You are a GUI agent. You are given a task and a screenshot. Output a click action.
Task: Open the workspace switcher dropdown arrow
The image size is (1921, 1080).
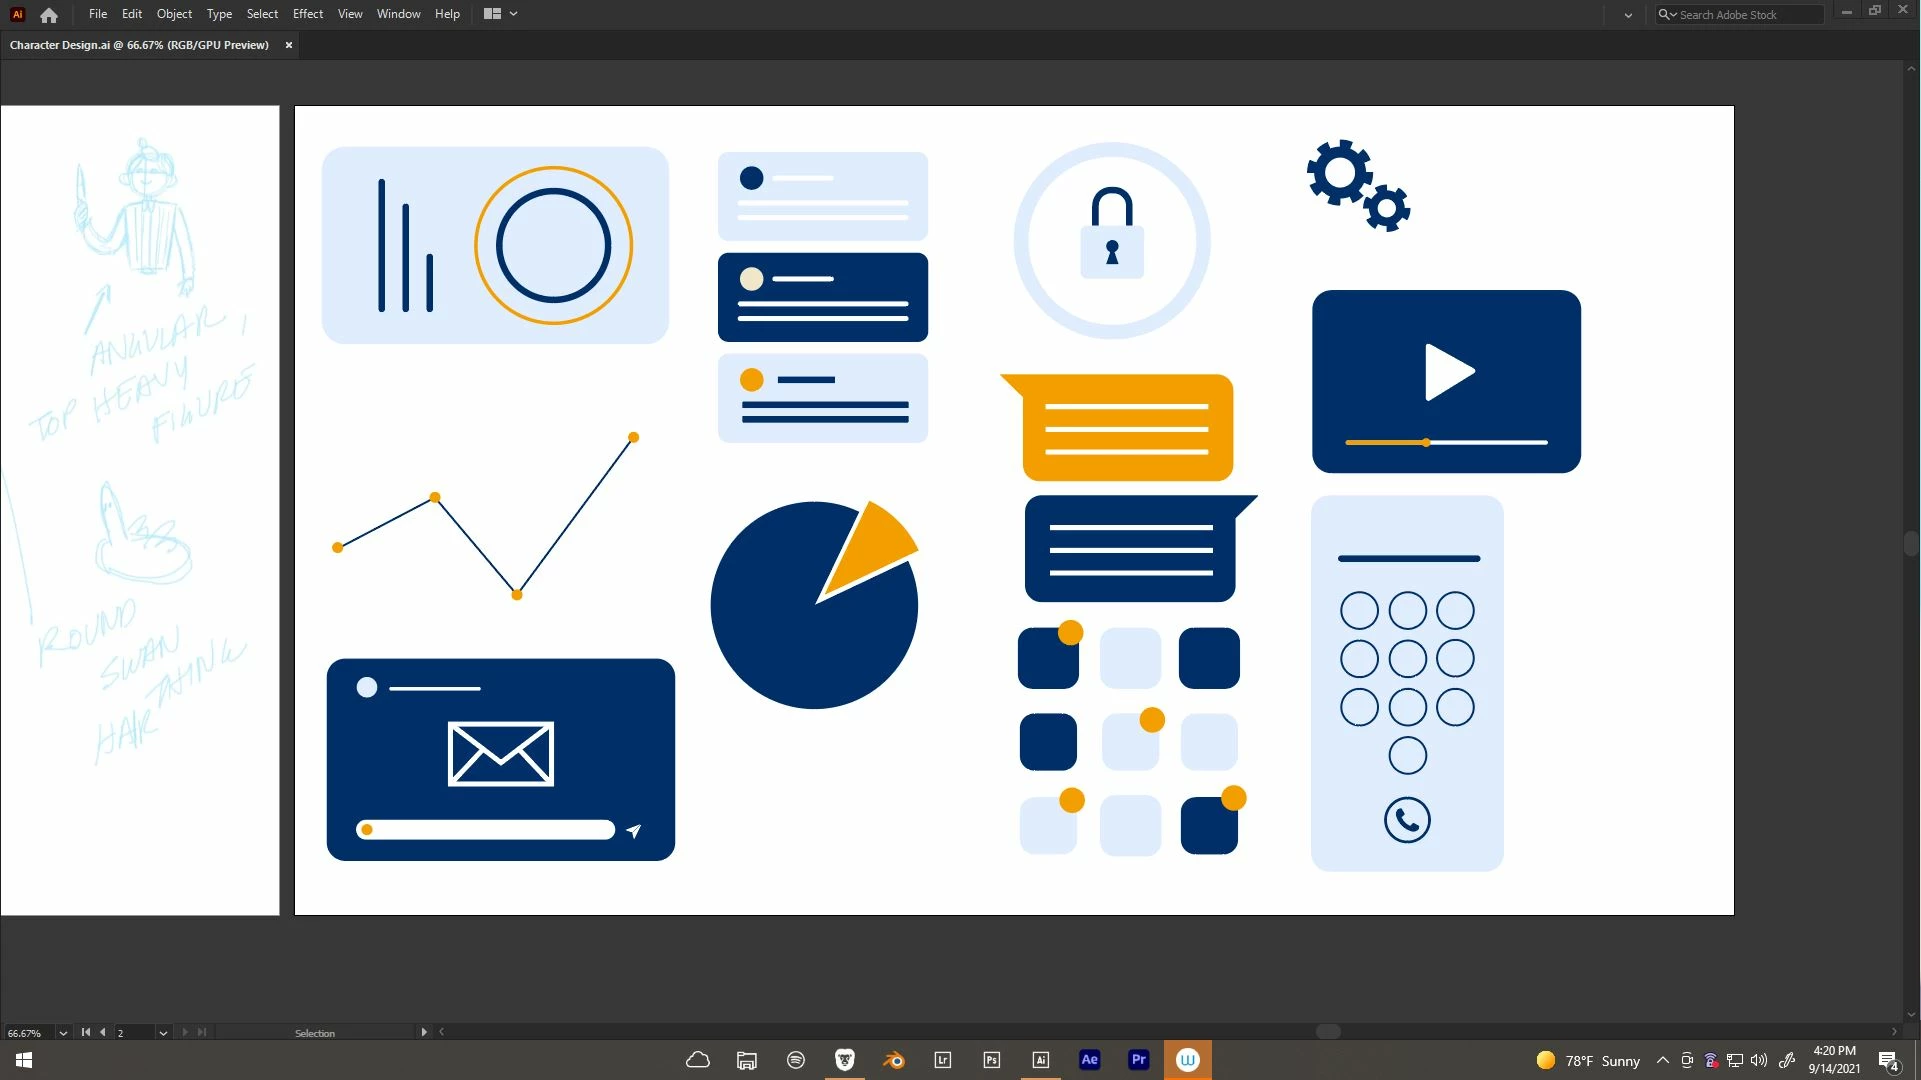click(x=1628, y=15)
